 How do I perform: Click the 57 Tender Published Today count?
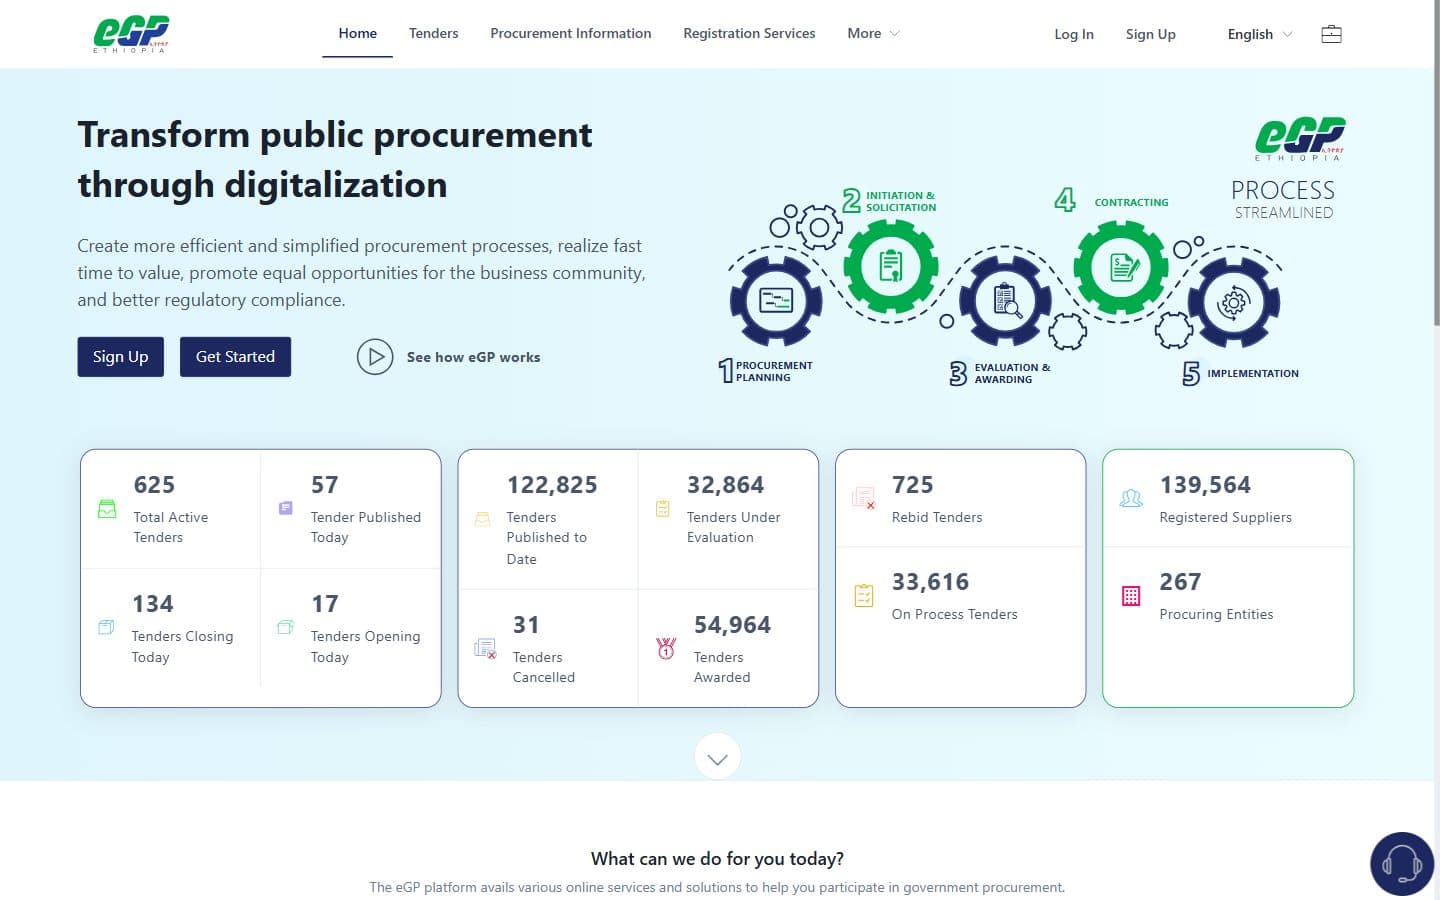pyautogui.click(x=324, y=485)
